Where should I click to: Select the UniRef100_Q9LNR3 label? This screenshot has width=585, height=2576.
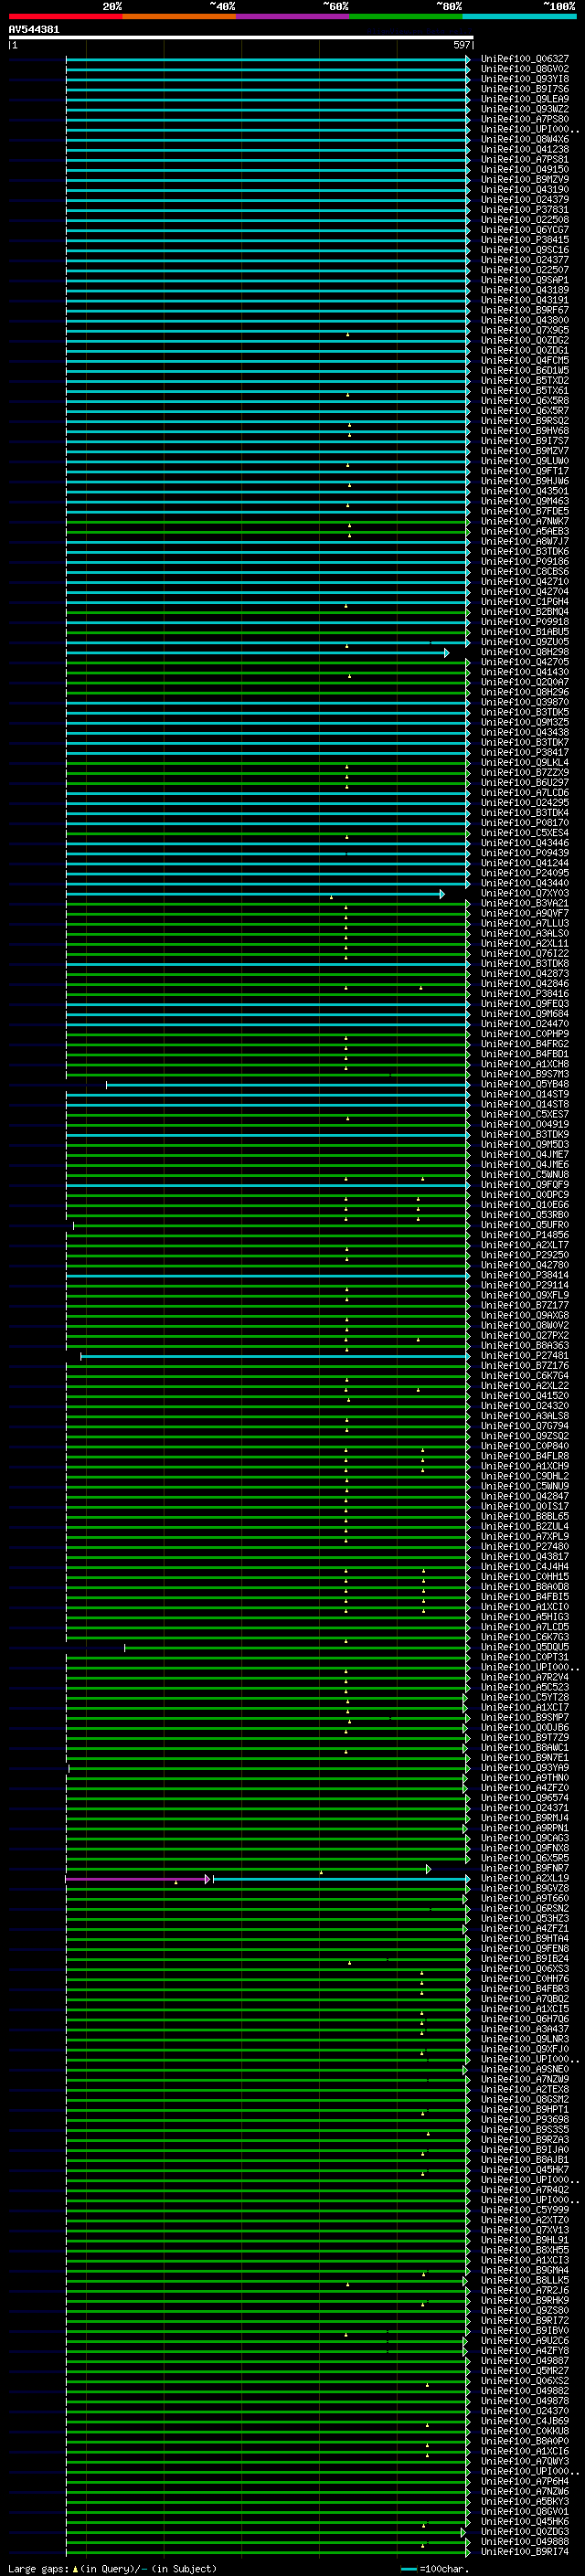coord(525,2040)
